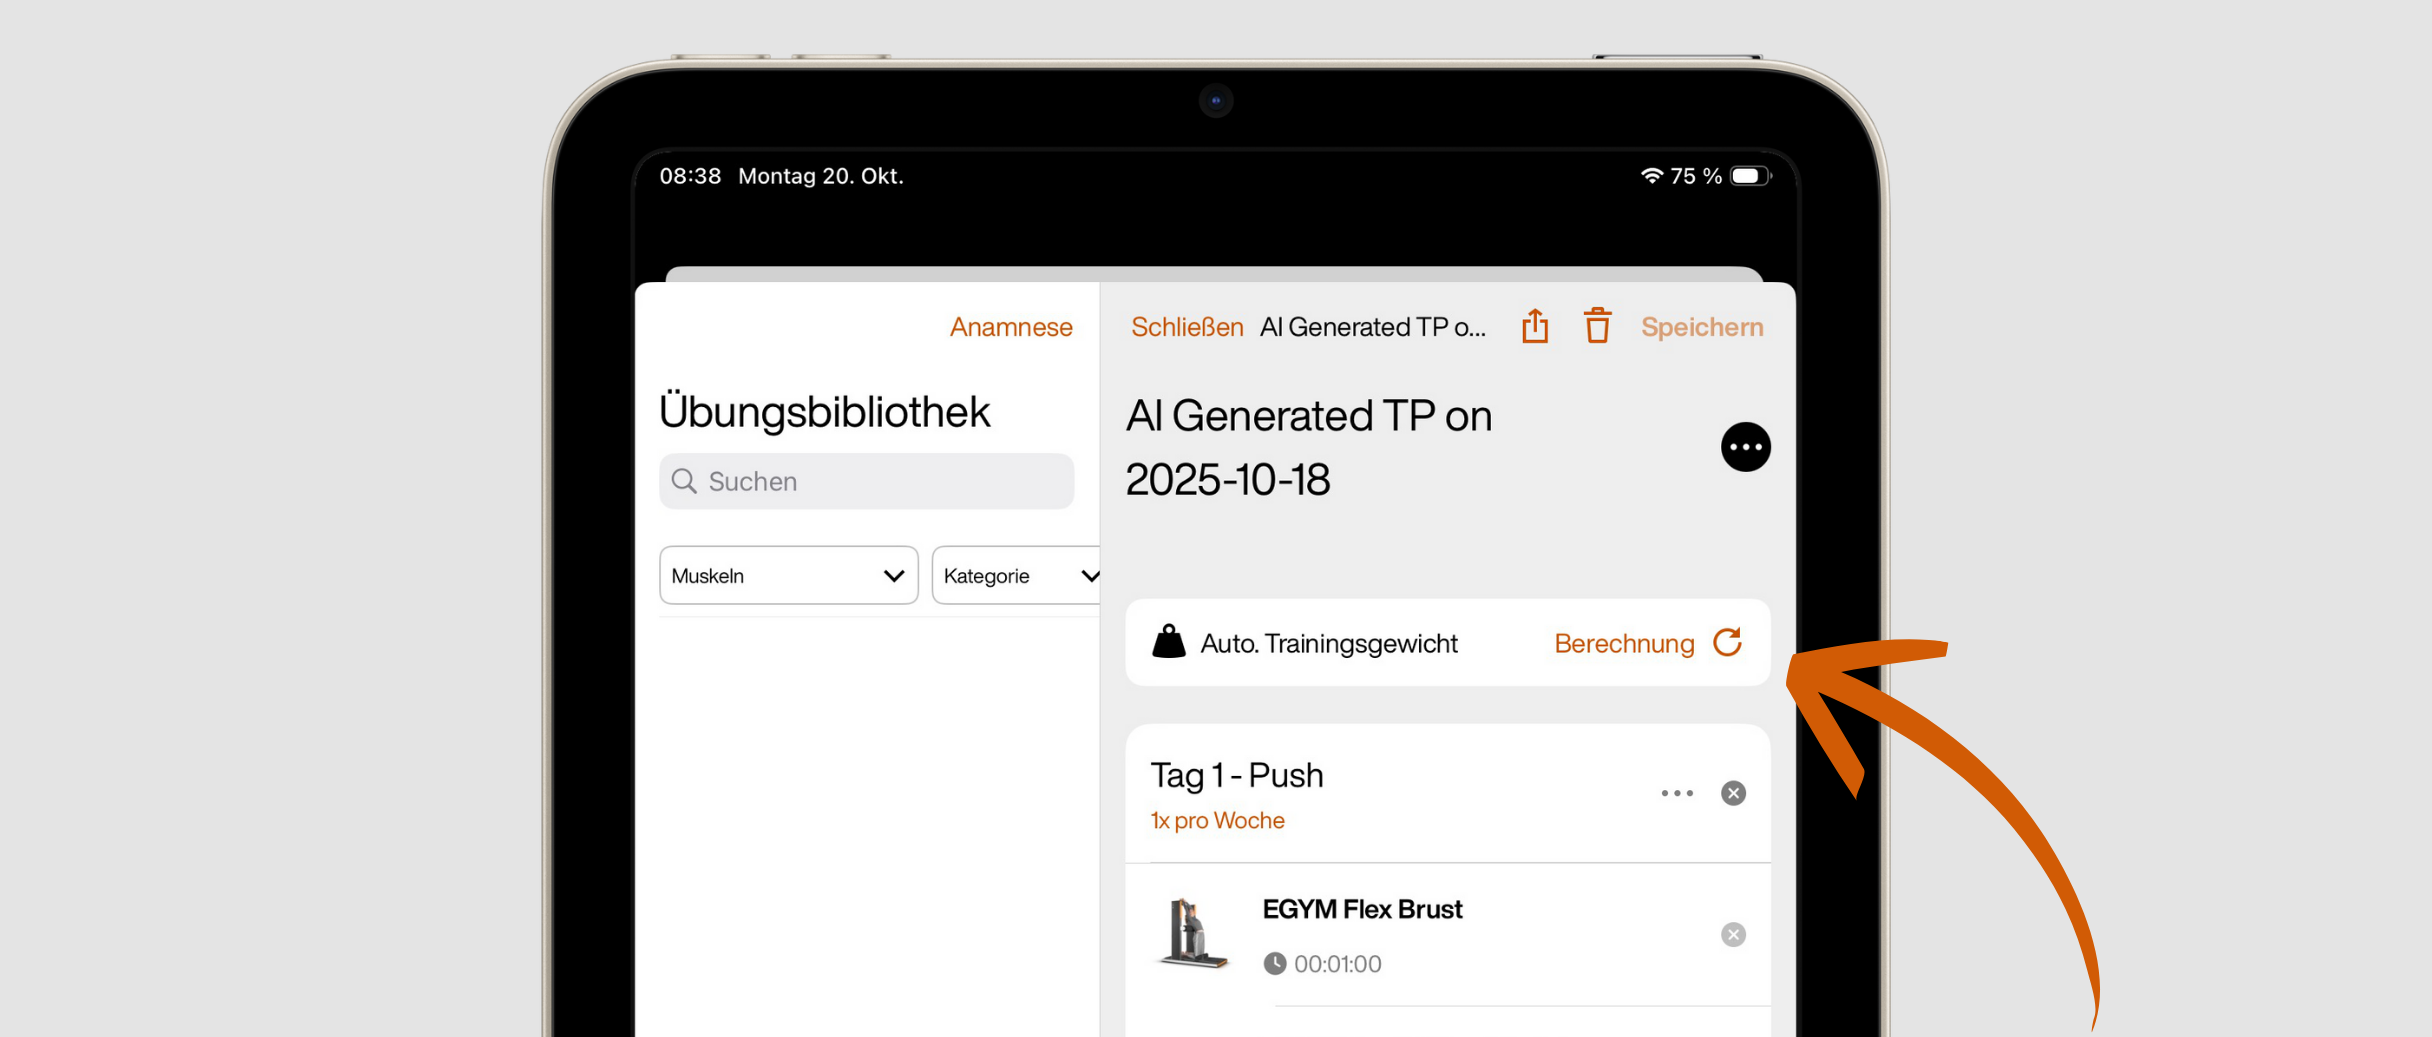Expand the Muskeln filter dropdown

pyautogui.click(x=788, y=575)
